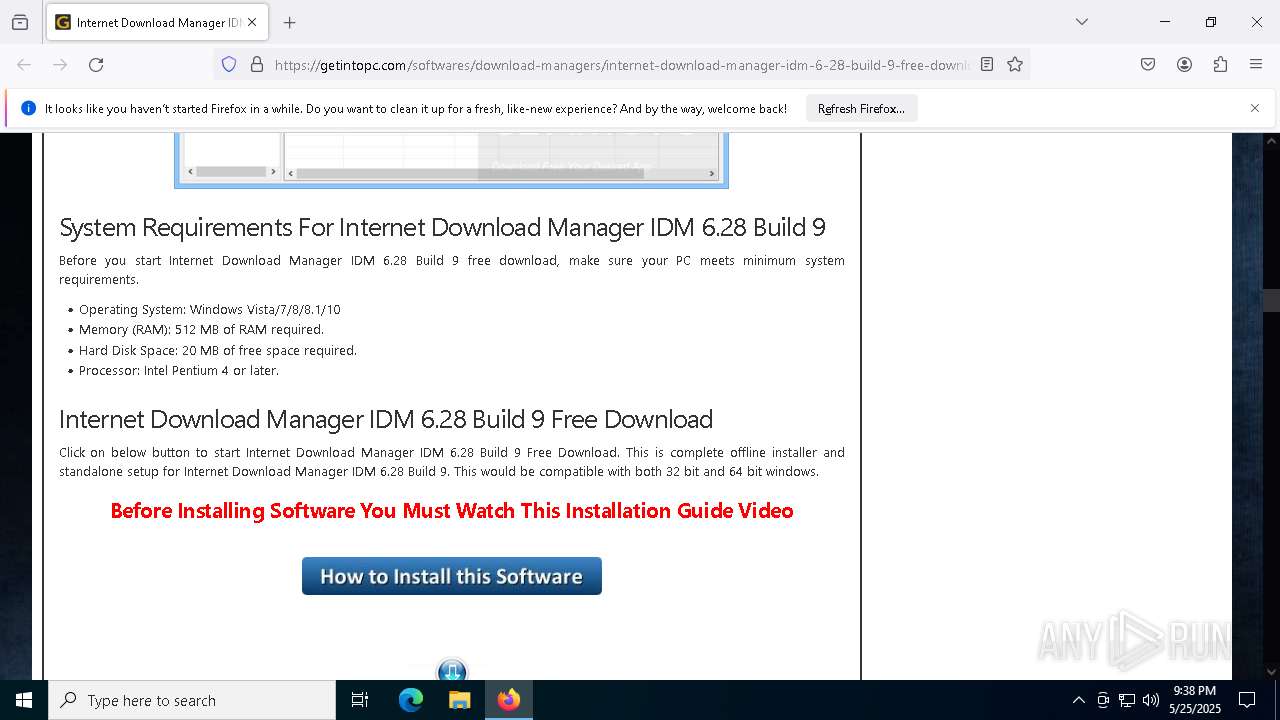Reload the current page
Viewport: 1280px width, 720px height.
click(x=96, y=65)
